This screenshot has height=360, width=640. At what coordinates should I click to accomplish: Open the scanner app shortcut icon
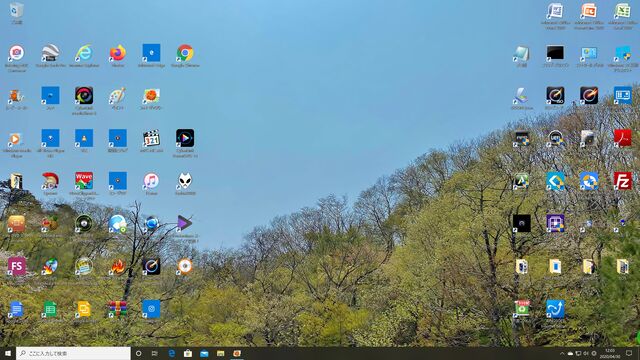pos(521,96)
